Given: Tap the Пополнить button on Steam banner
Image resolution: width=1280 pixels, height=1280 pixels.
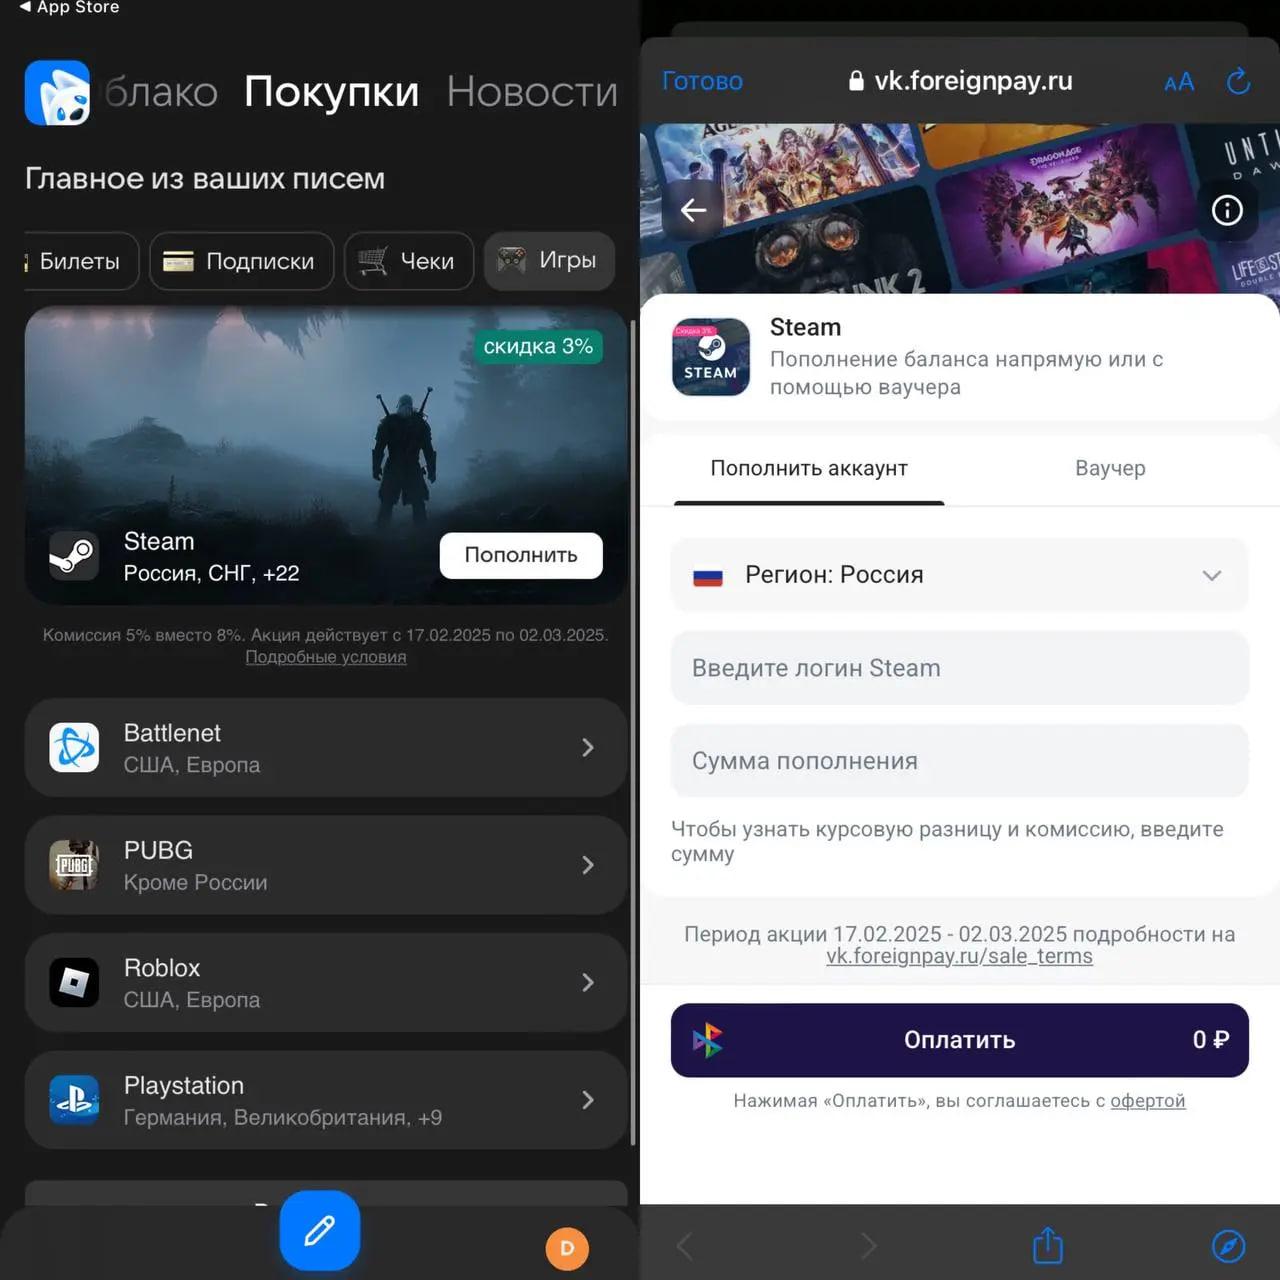Looking at the screenshot, I should click(x=521, y=555).
